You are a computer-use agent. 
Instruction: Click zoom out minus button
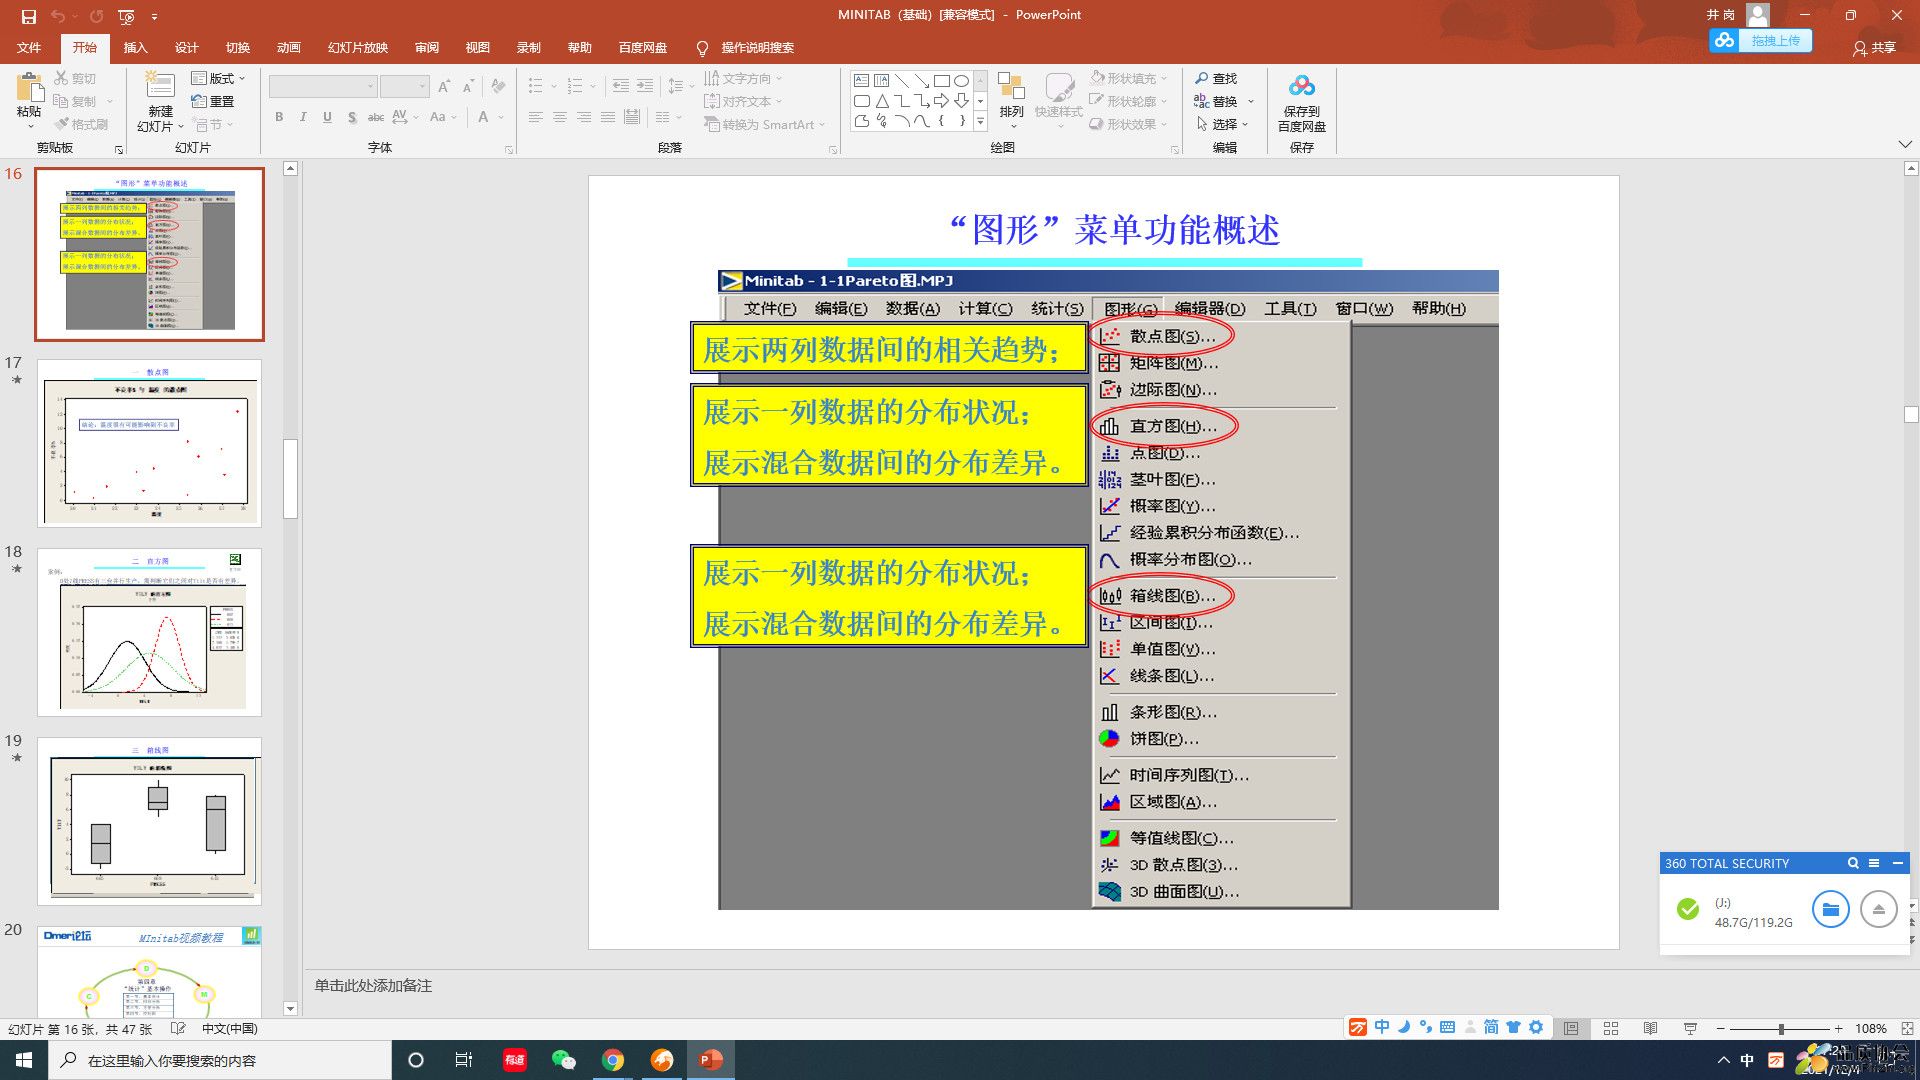tap(1720, 1028)
